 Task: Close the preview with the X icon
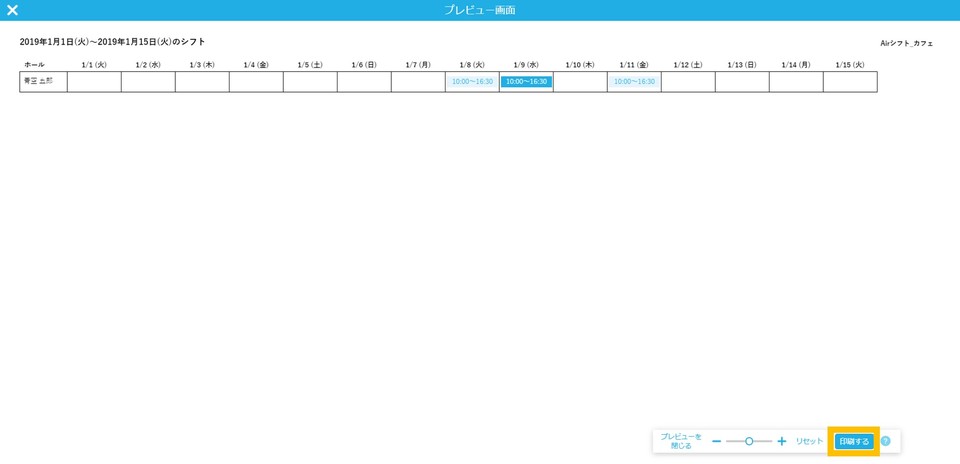click(x=12, y=10)
